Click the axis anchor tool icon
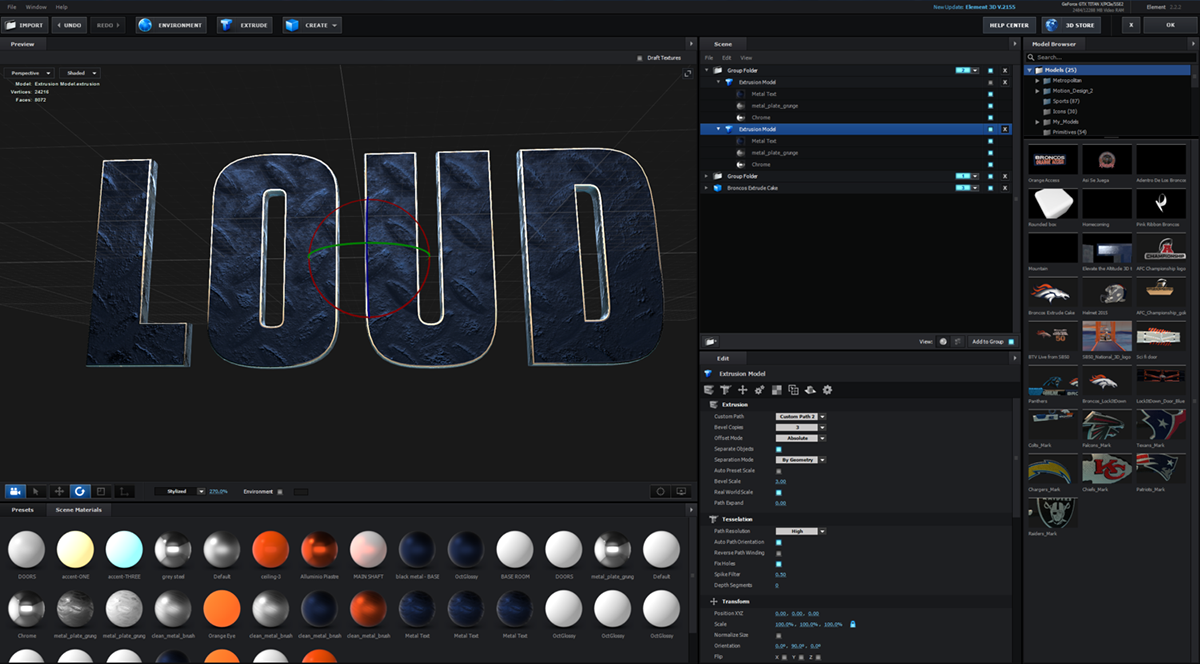The width and height of the screenshot is (1200, 664). (x=124, y=491)
